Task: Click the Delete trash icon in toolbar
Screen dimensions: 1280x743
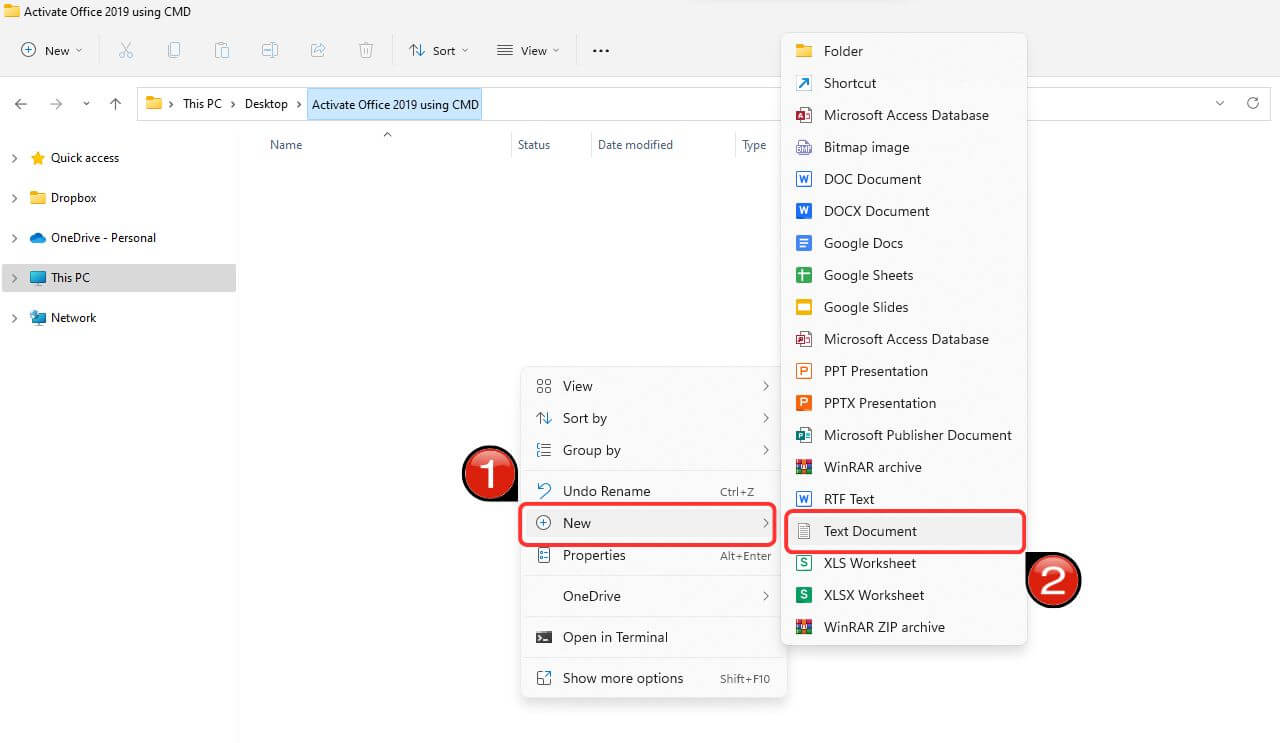Action: (366, 50)
